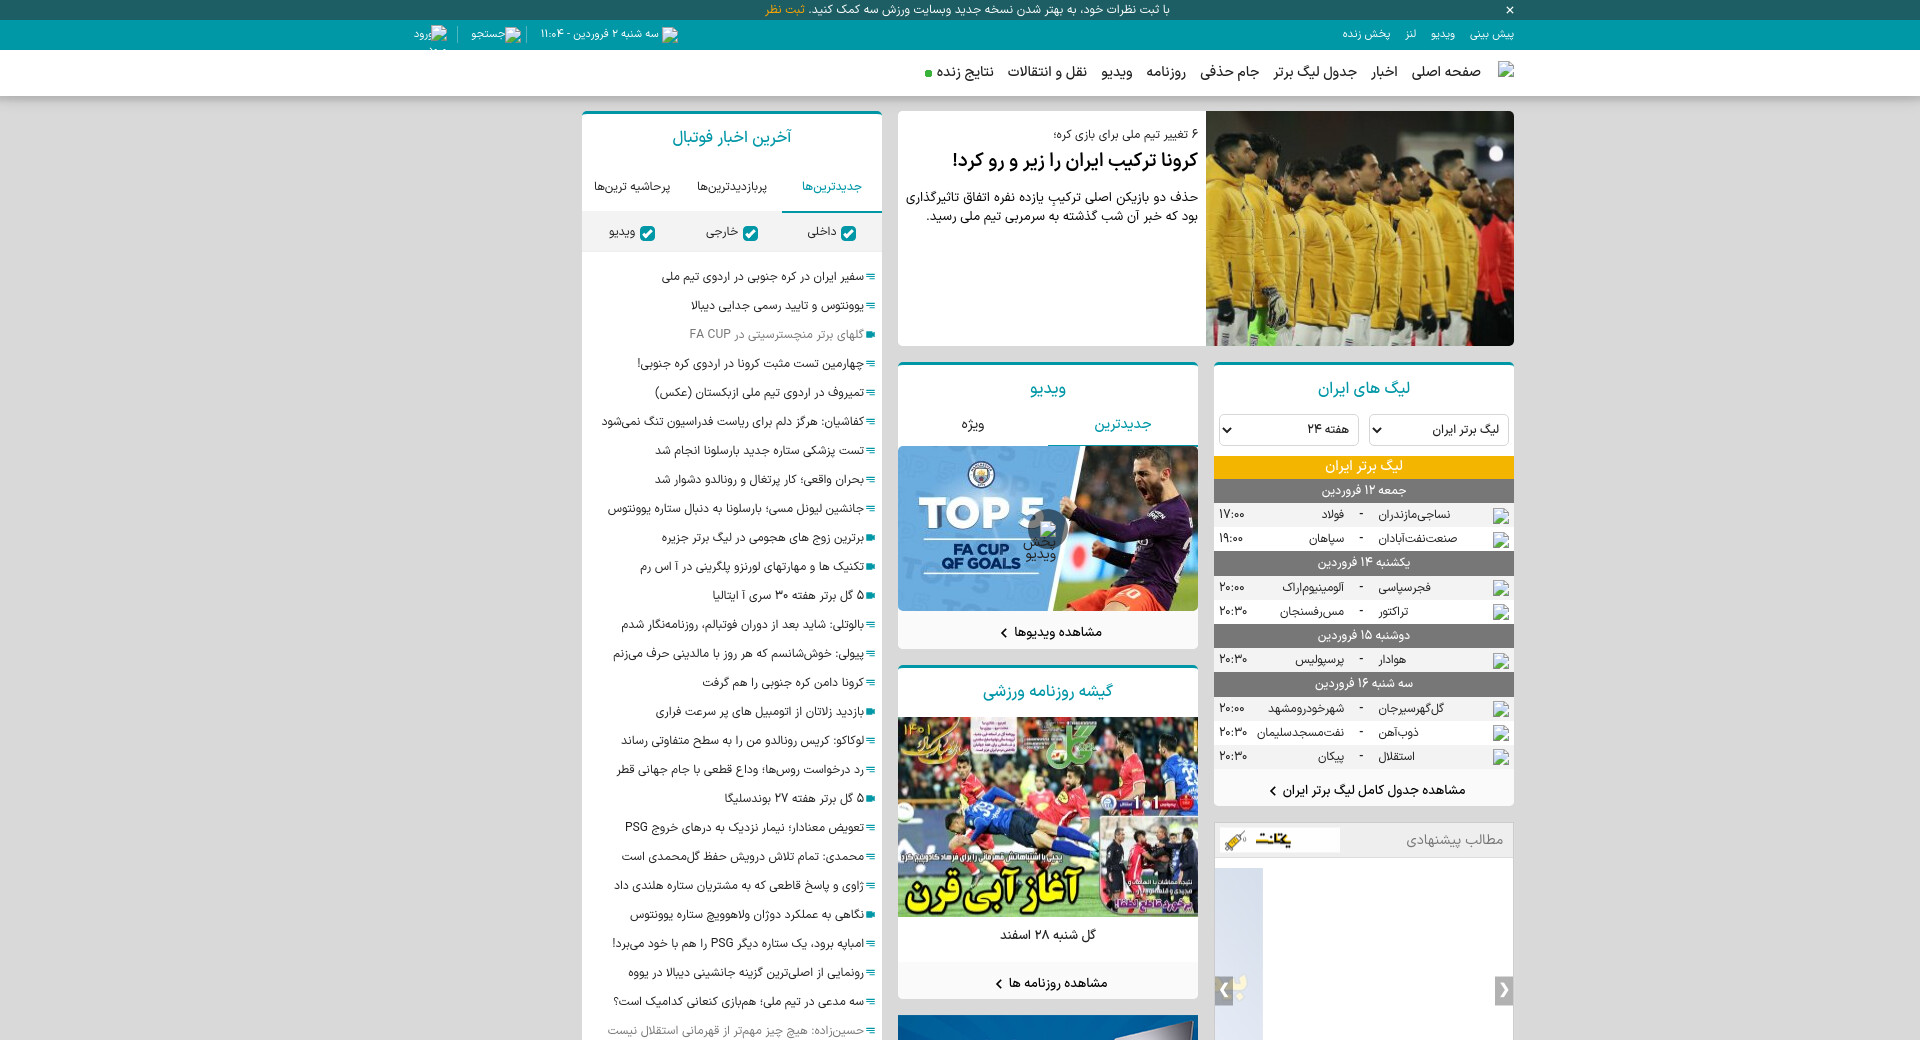
Task: Open the هفته ۲۴ week dropdown
Action: point(1288,430)
